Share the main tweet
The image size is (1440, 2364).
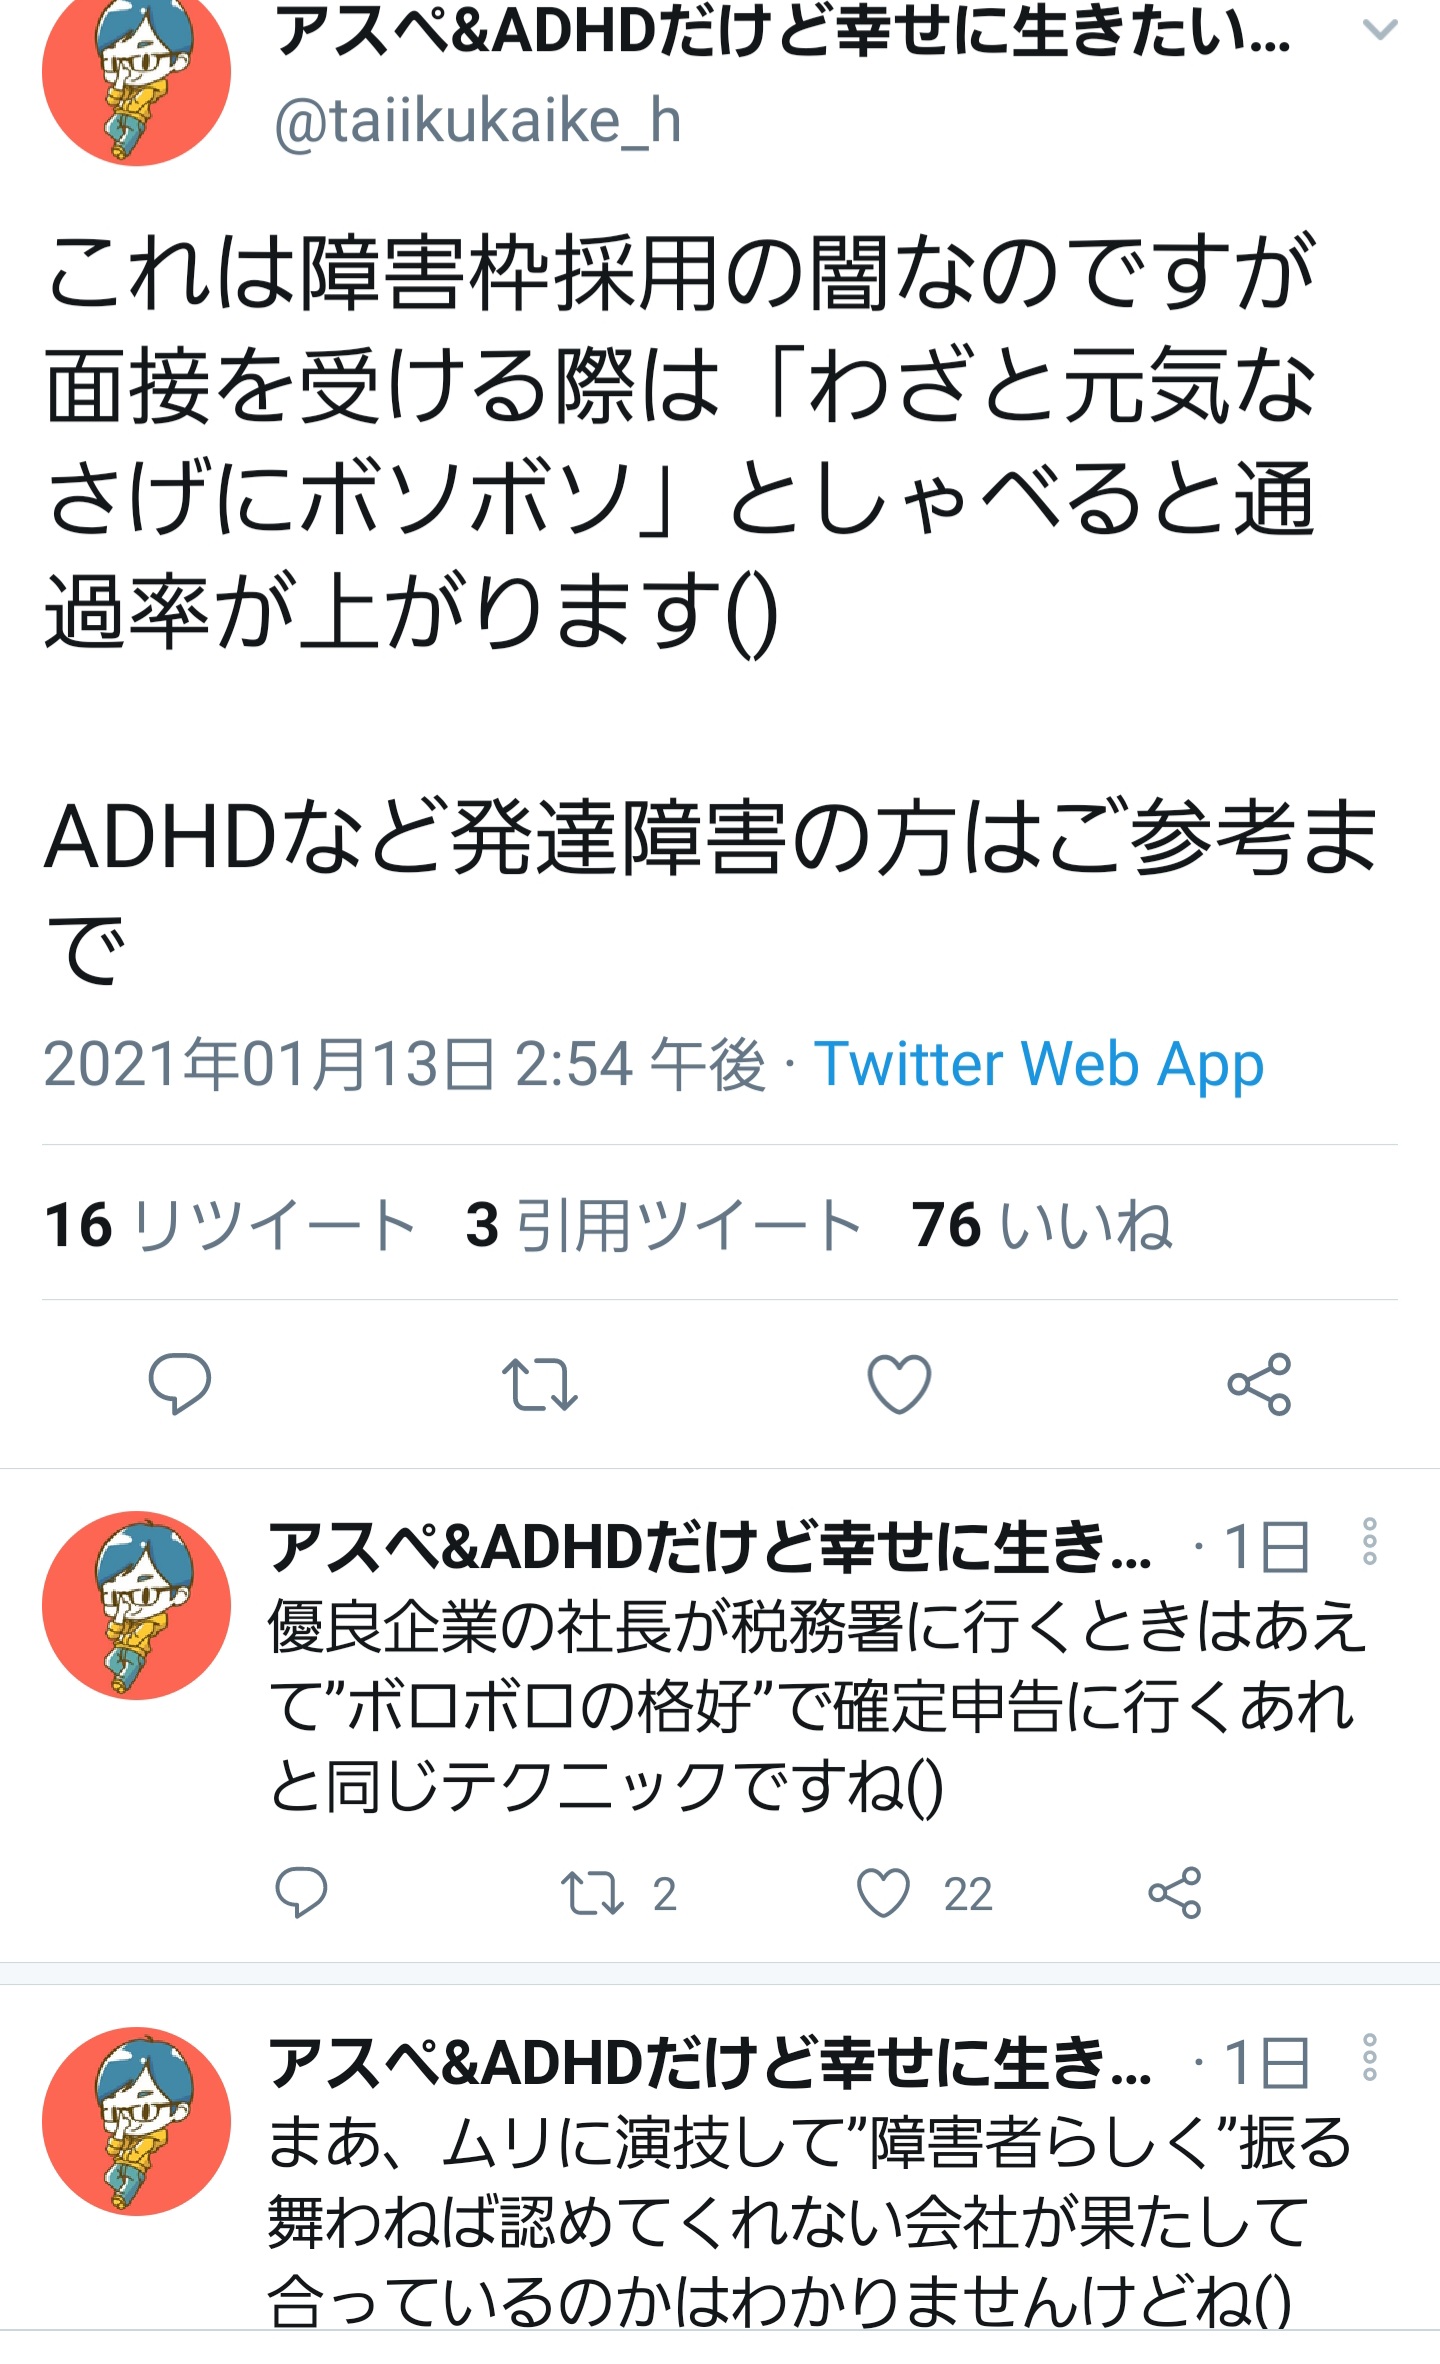click(x=1260, y=1384)
